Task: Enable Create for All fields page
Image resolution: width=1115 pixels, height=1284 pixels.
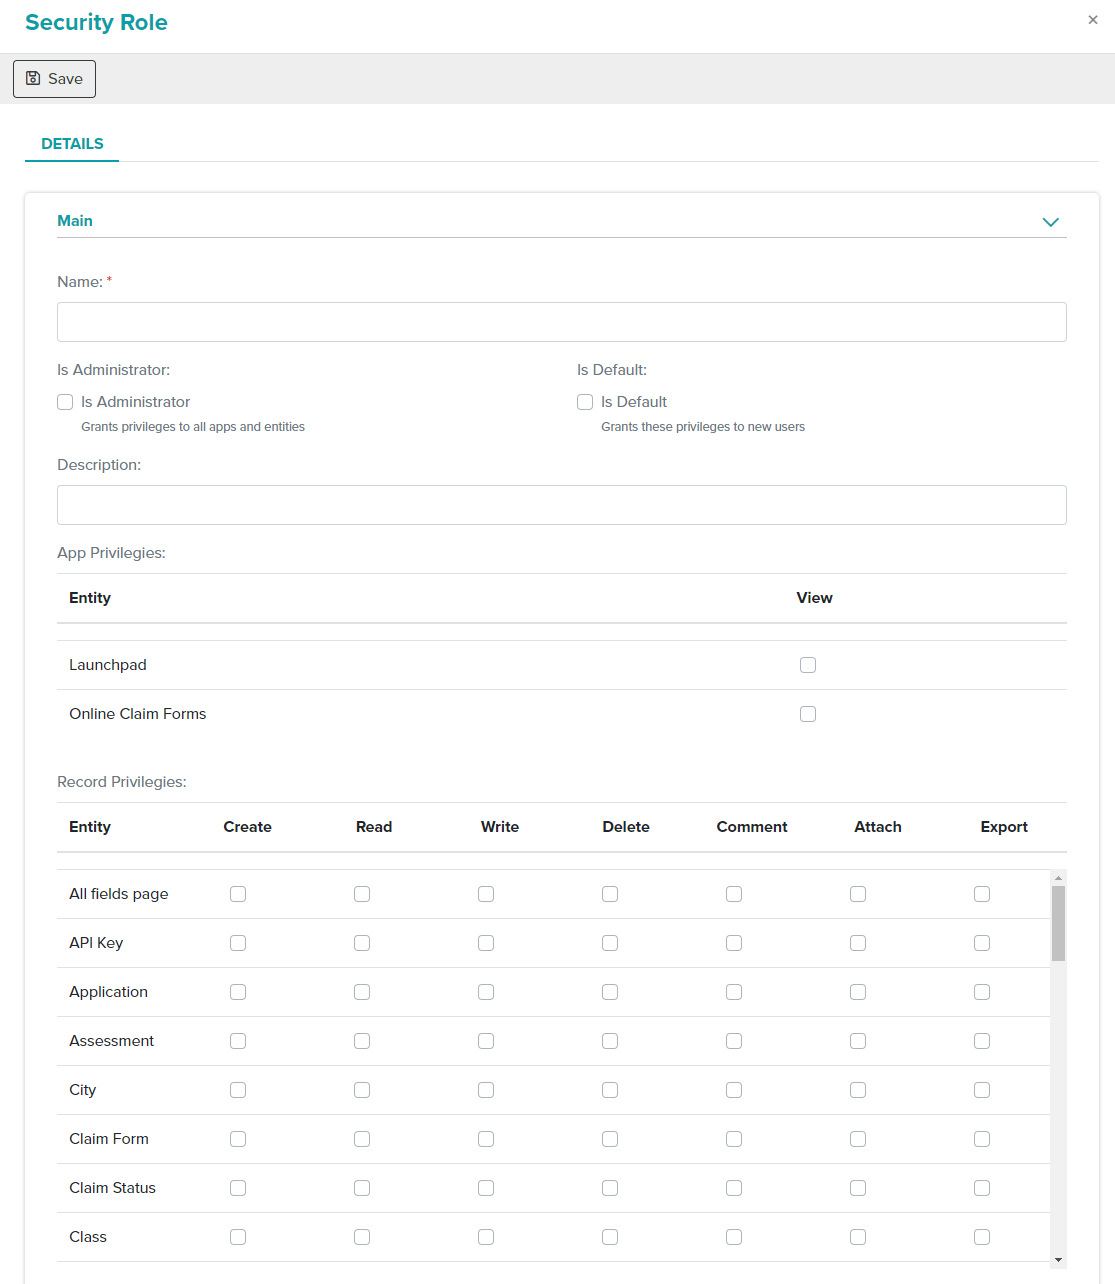Action: [238, 894]
